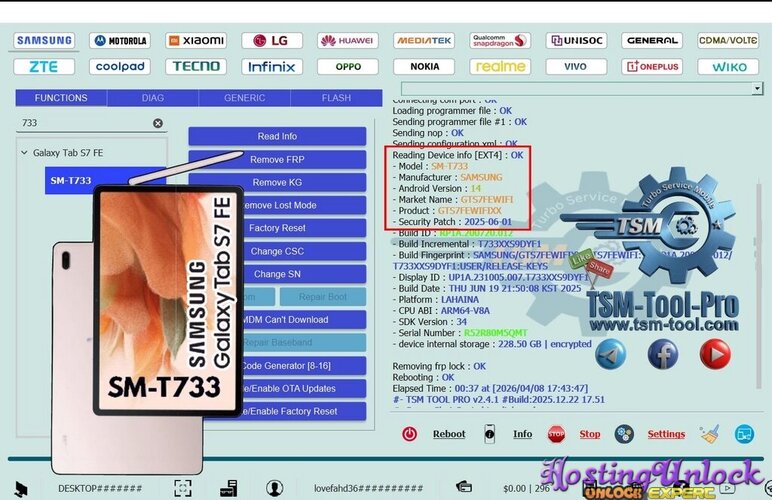This screenshot has height=500, width=772.
Task: Select the Coolpad brand button
Action: 120,66
